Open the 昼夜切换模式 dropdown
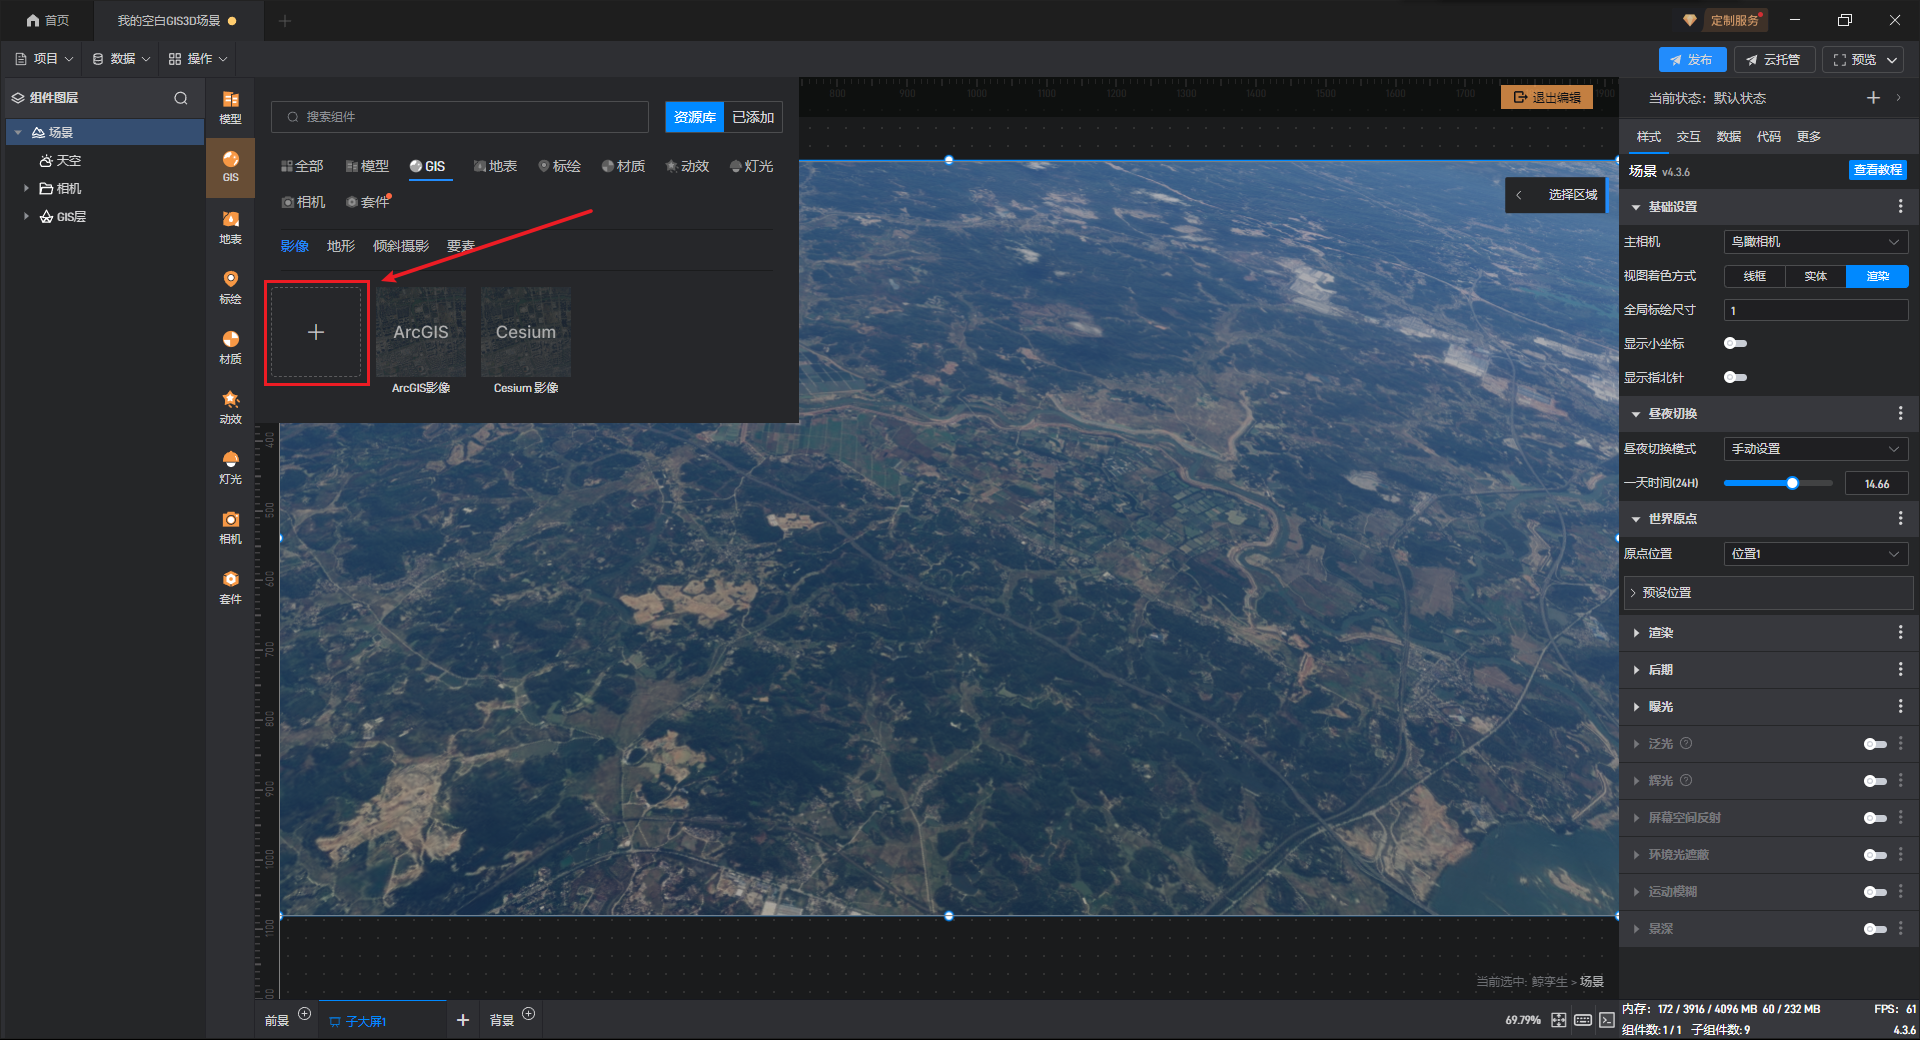Screen dimensions: 1920x1040 [x=1815, y=449]
